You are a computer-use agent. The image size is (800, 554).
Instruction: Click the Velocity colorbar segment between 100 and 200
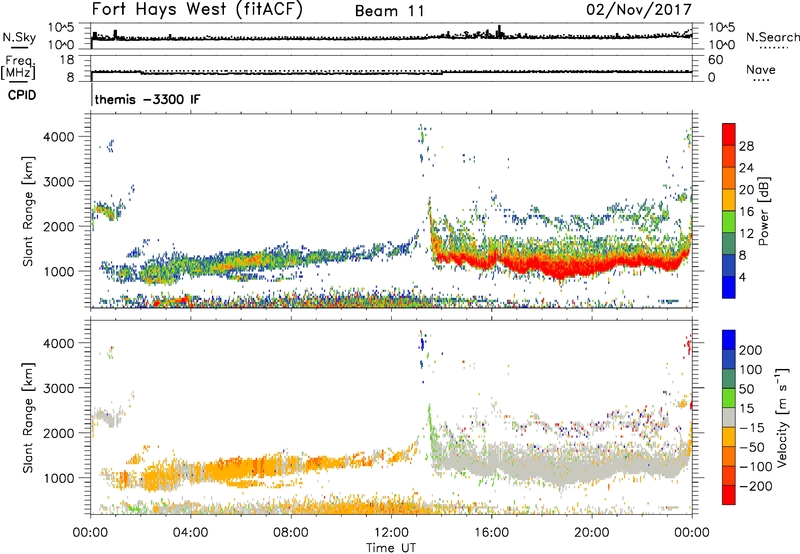(x=729, y=359)
